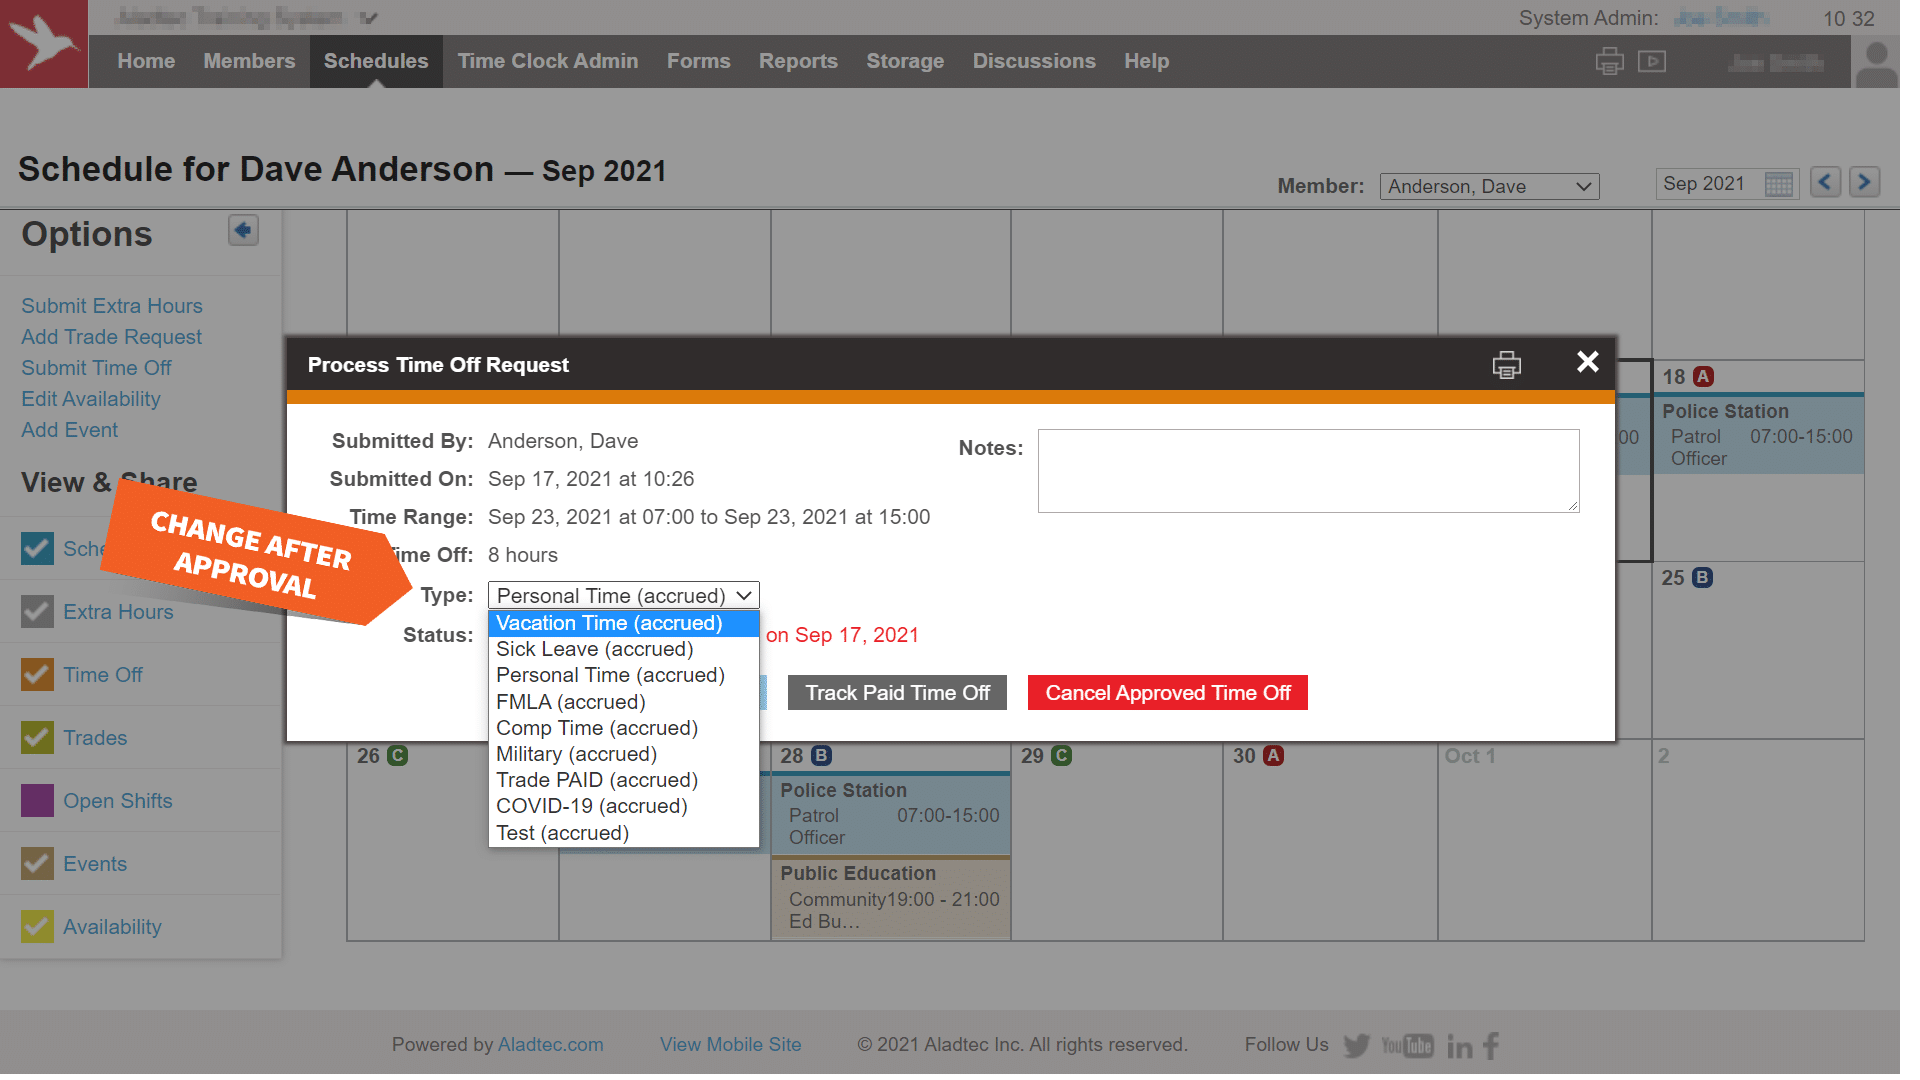
Task: Click inside the Notes text area
Action: pyautogui.click(x=1309, y=471)
